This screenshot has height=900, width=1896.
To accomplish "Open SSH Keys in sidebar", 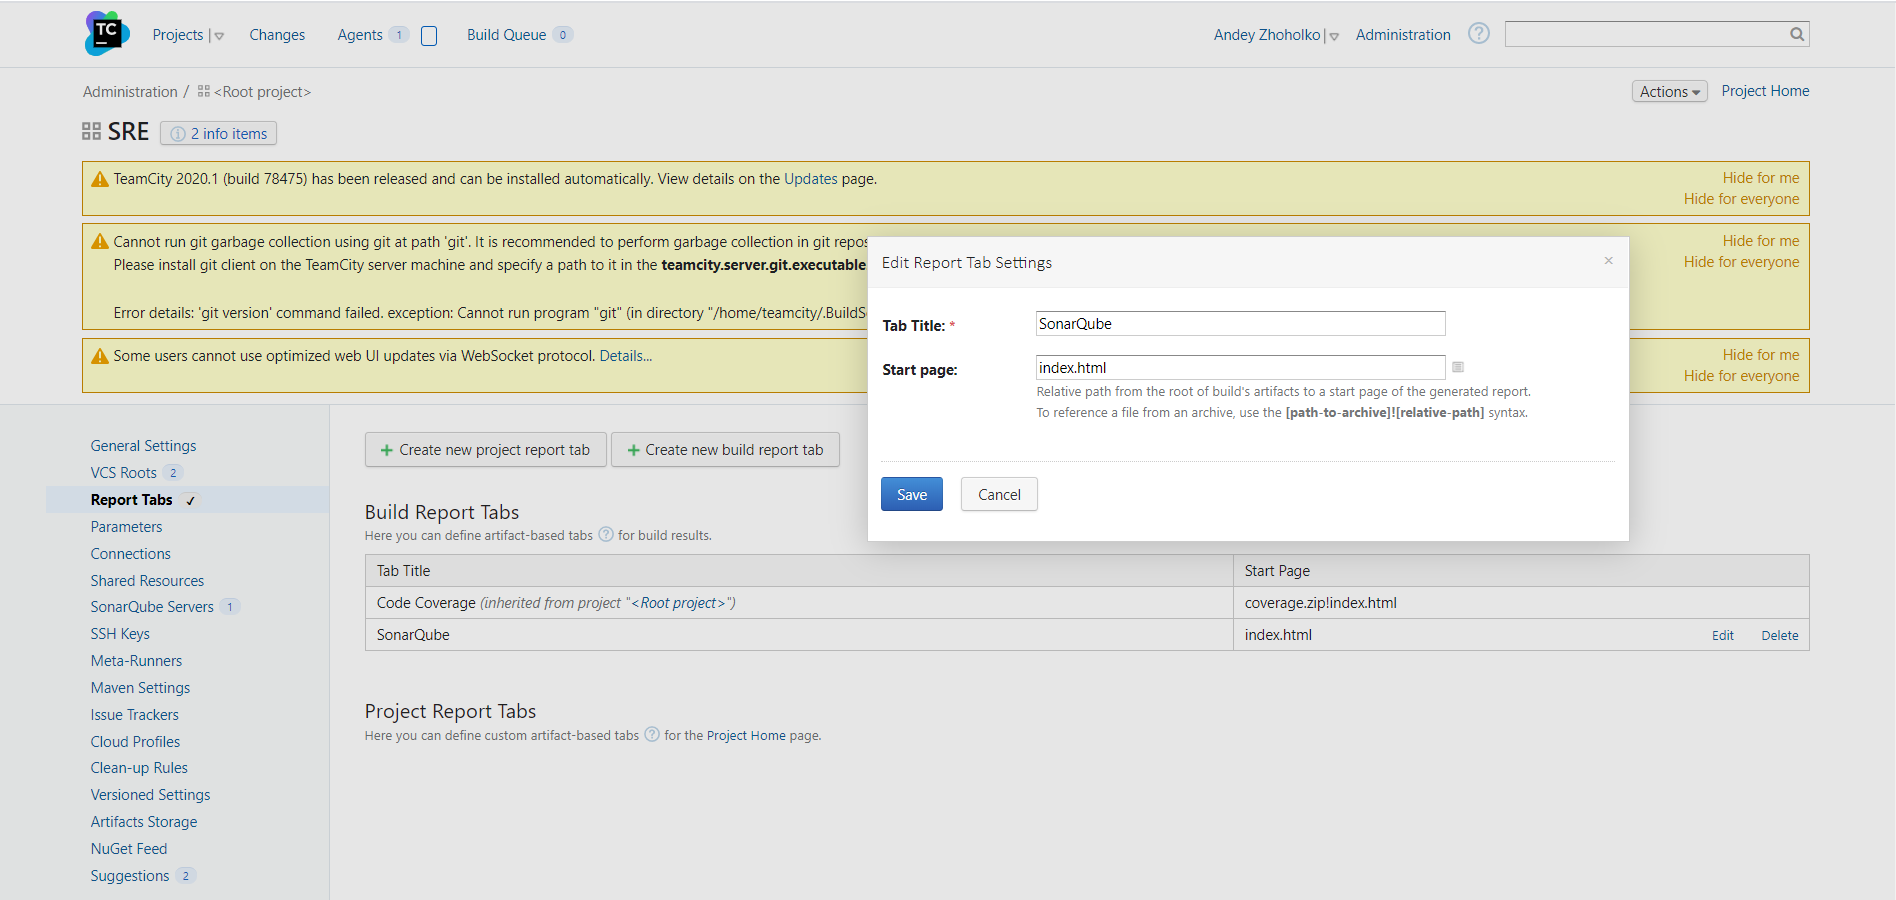I will pyautogui.click(x=120, y=634).
